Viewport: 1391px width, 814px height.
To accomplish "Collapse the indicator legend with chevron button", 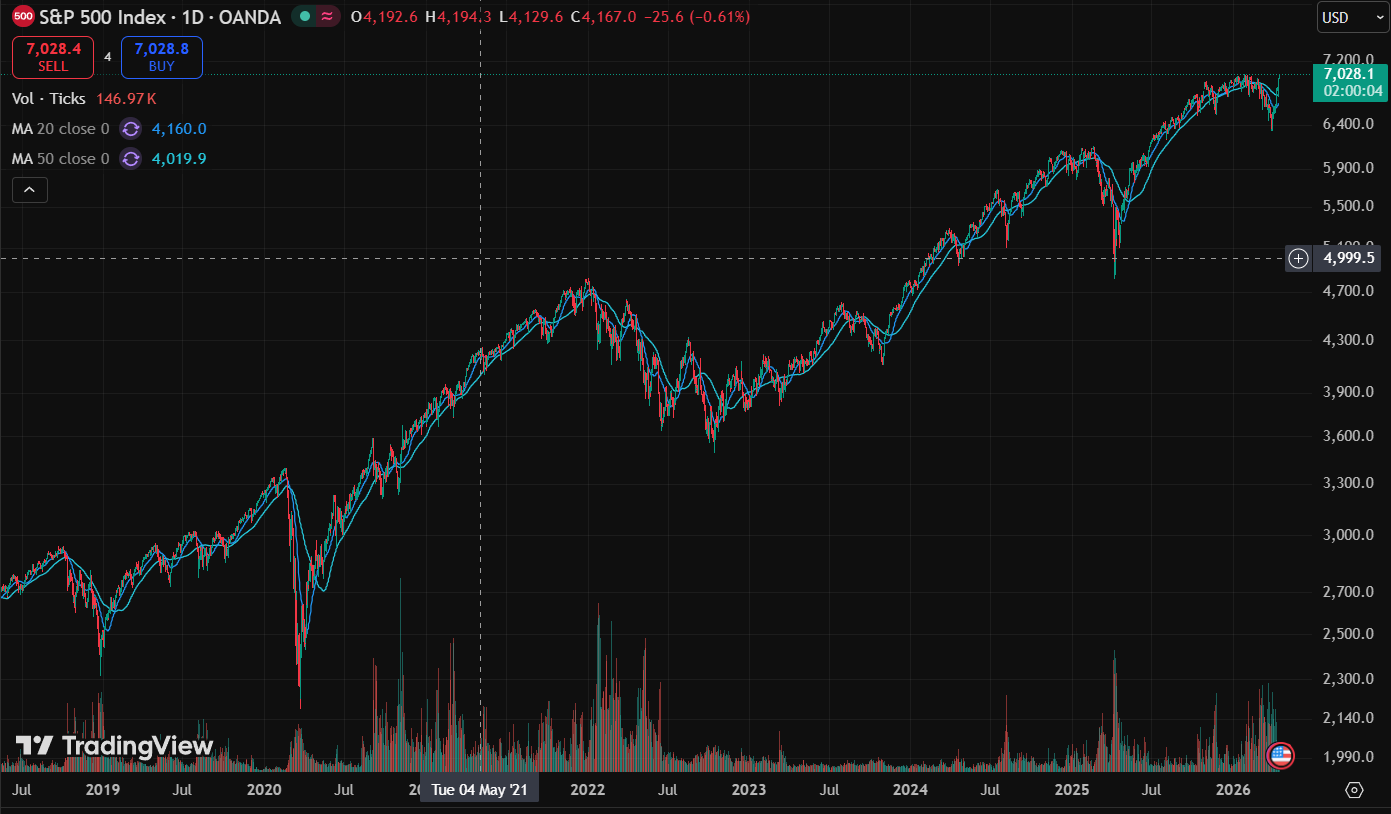I will (x=29, y=190).
